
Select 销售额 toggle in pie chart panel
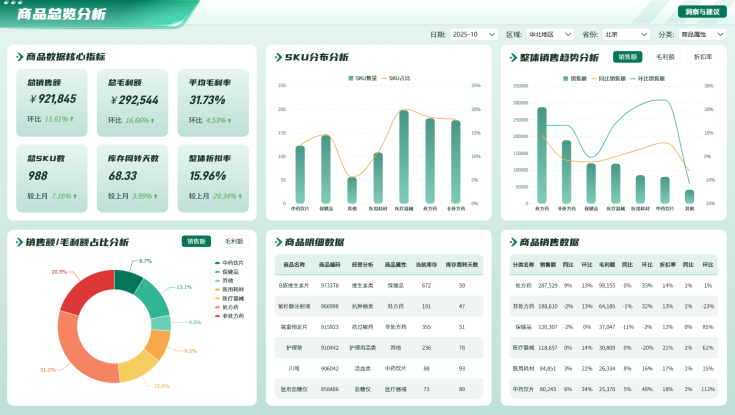tap(196, 241)
